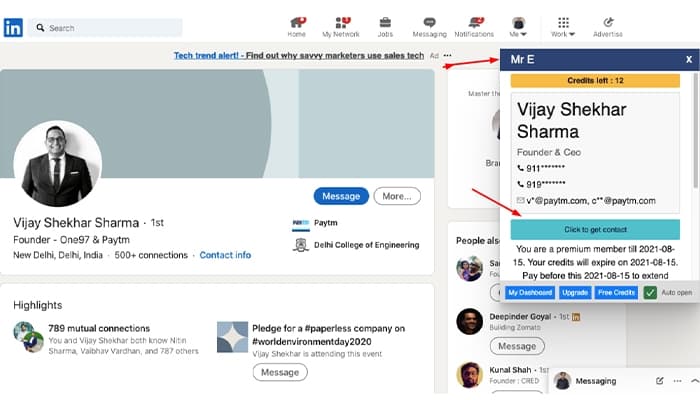Screen dimensions: 700x400
Task: Focus the LinkedIn Search field
Action: [x=105, y=28]
